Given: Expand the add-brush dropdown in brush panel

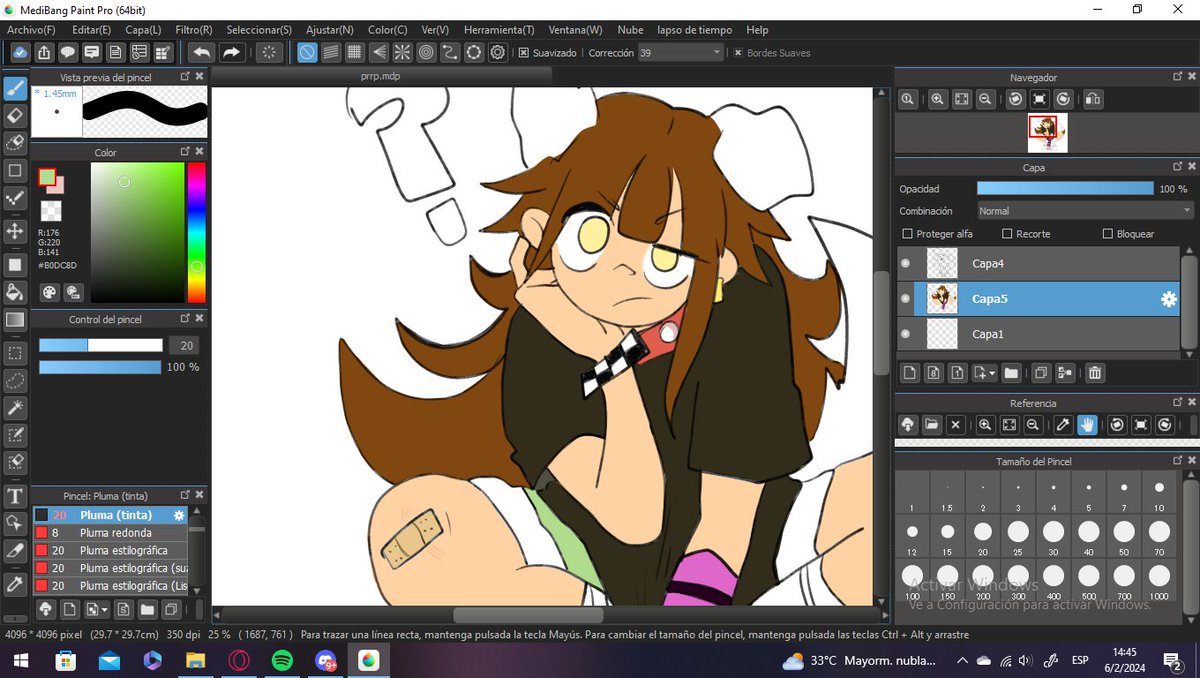Looking at the screenshot, I should [103, 609].
